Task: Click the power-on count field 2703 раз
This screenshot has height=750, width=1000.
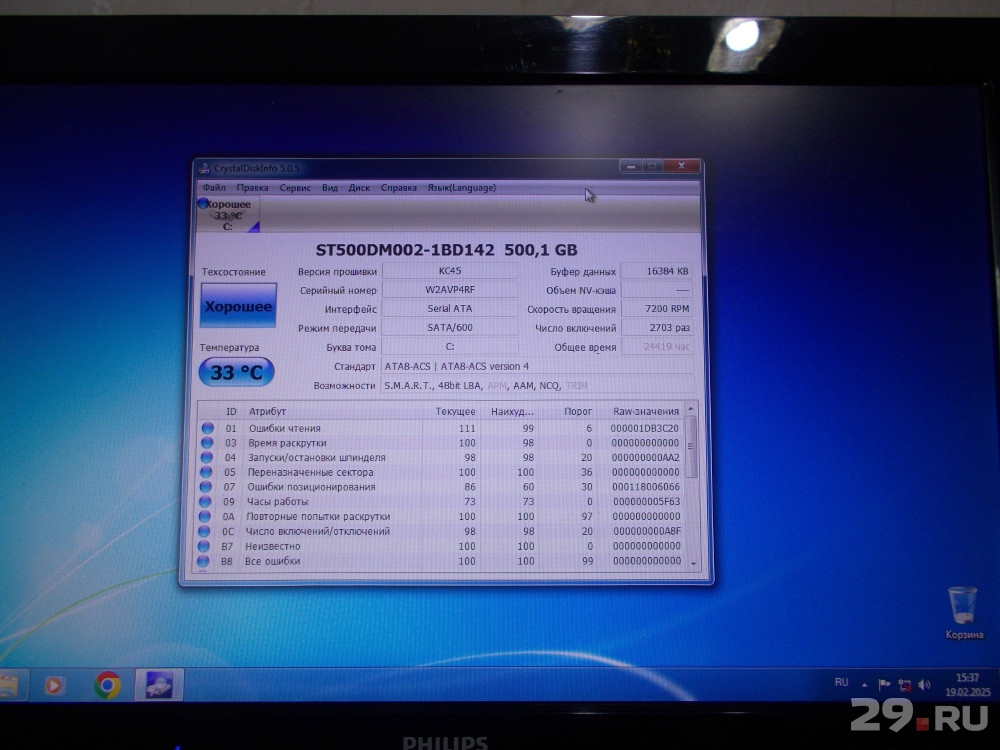Action: pyautogui.click(x=657, y=328)
